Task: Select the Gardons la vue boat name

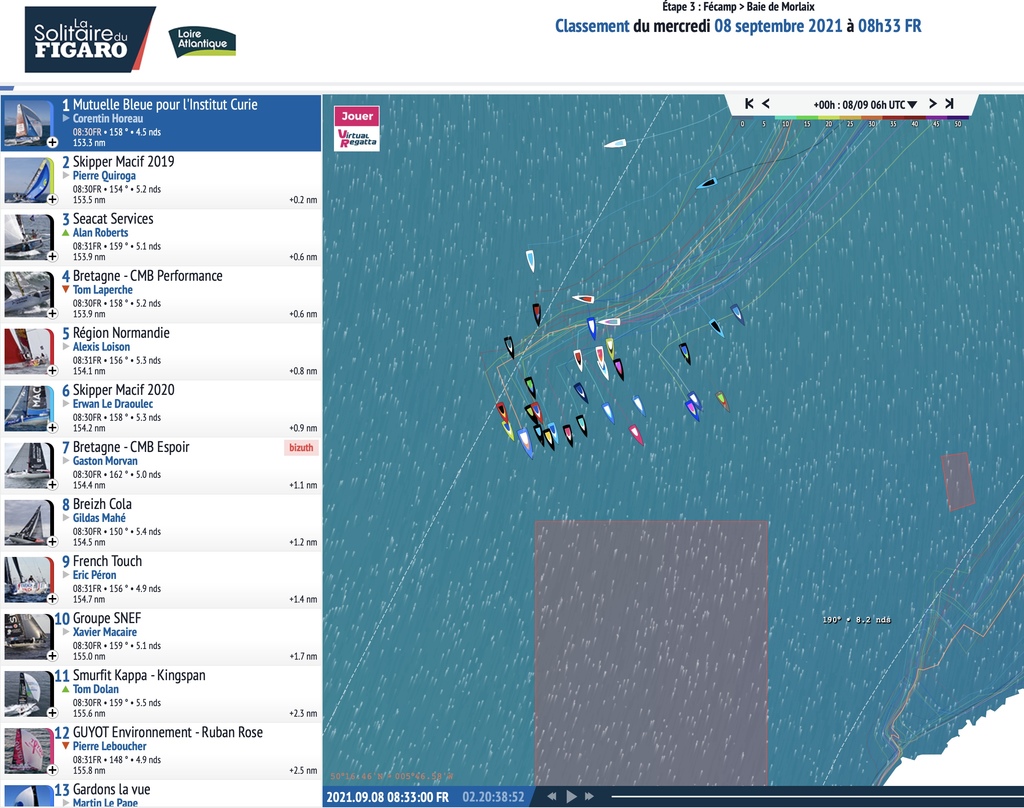Action: (111, 789)
